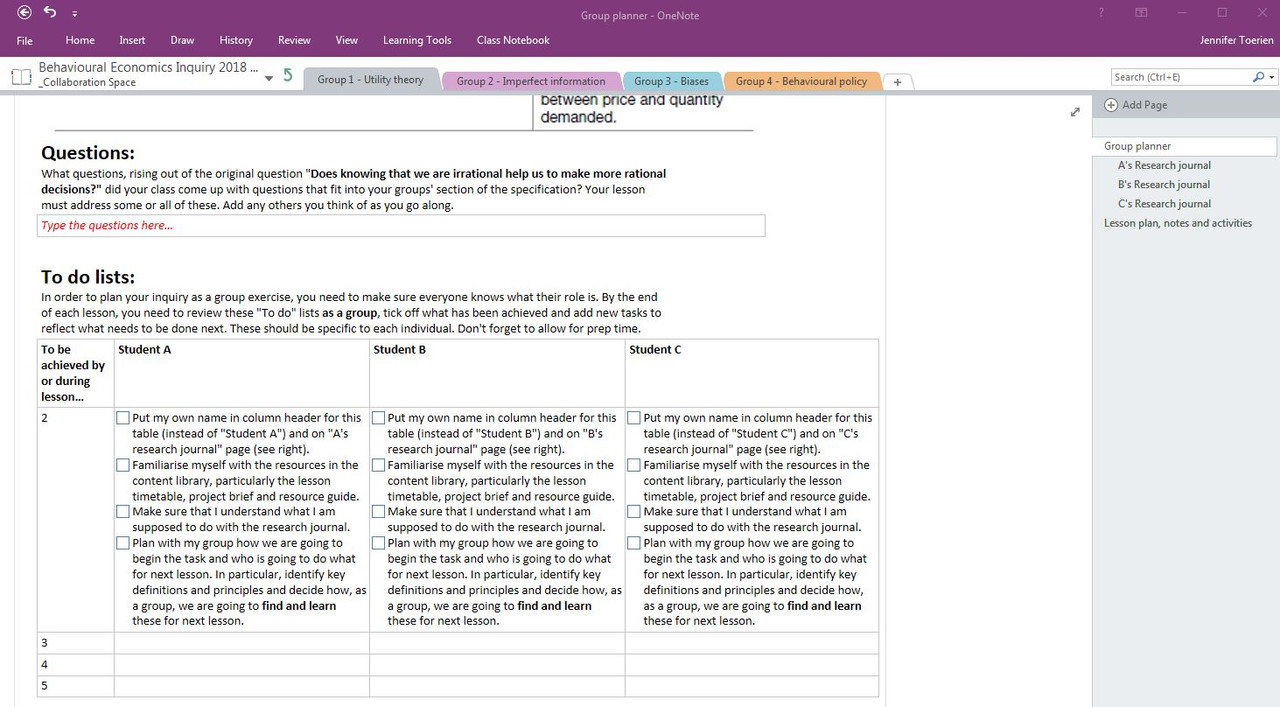Click the 'Student B' column header cell
The image size is (1280, 707).
click(x=497, y=373)
